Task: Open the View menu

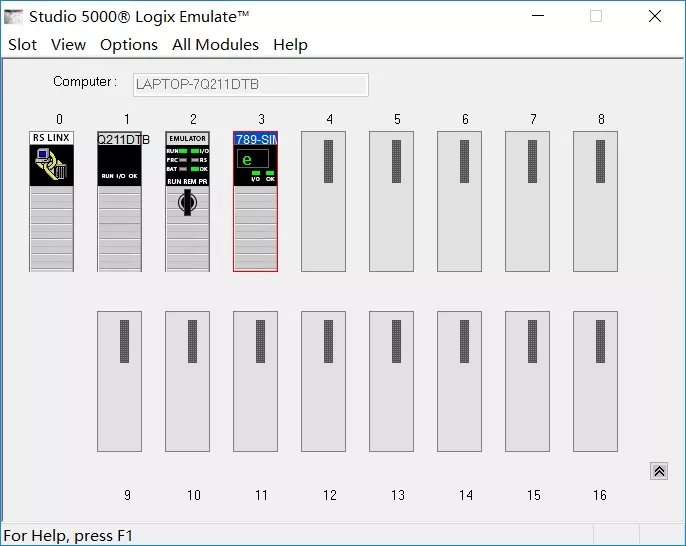Action: pos(68,45)
